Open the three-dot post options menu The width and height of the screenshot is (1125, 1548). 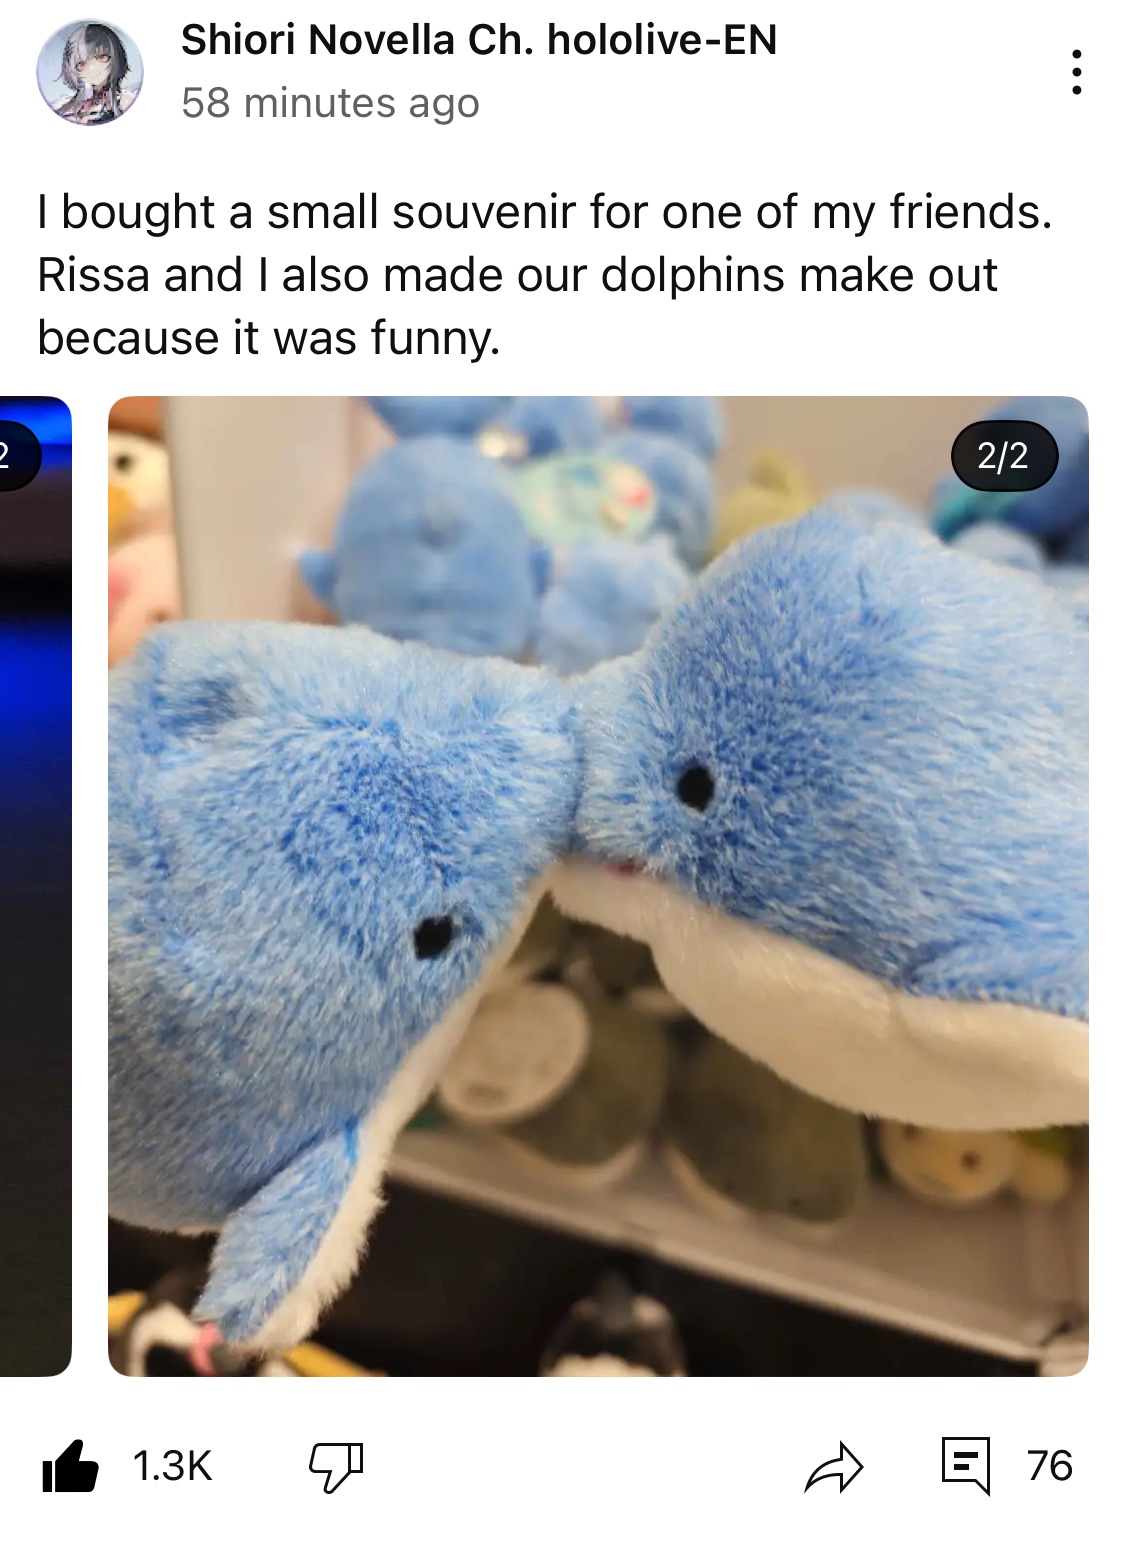point(1076,72)
